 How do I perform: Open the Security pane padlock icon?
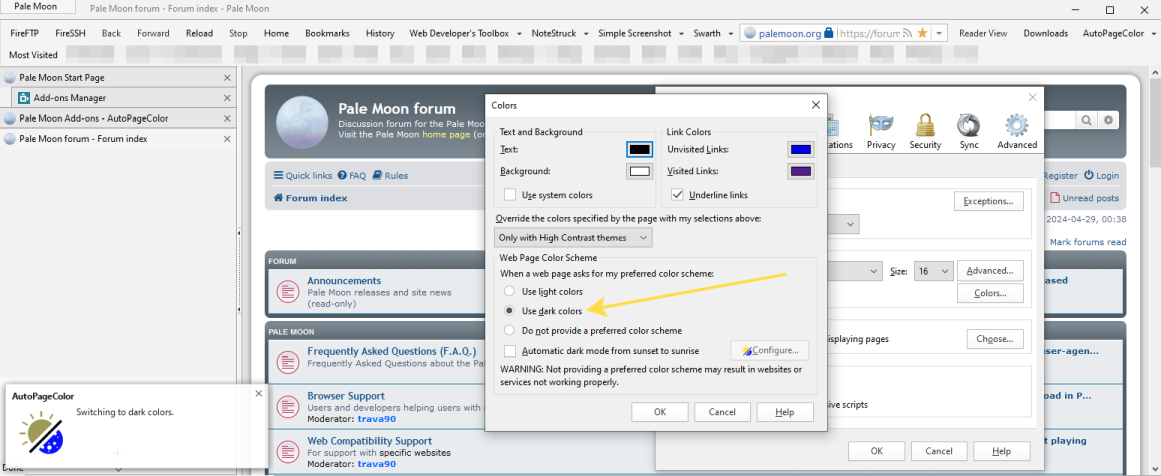(925, 125)
